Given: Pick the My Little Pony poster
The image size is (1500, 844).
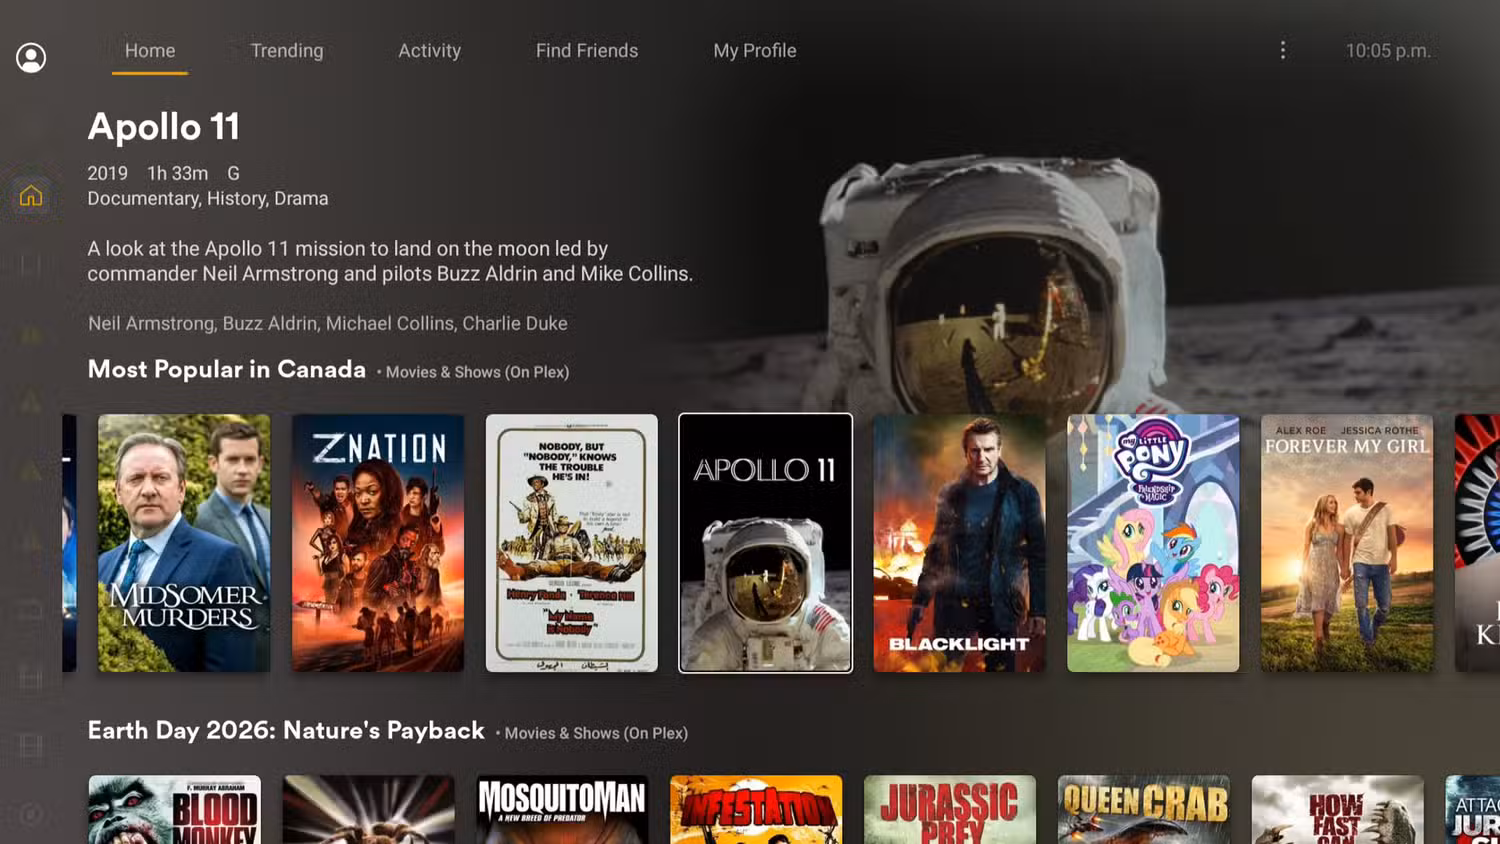Looking at the screenshot, I should click(1153, 543).
